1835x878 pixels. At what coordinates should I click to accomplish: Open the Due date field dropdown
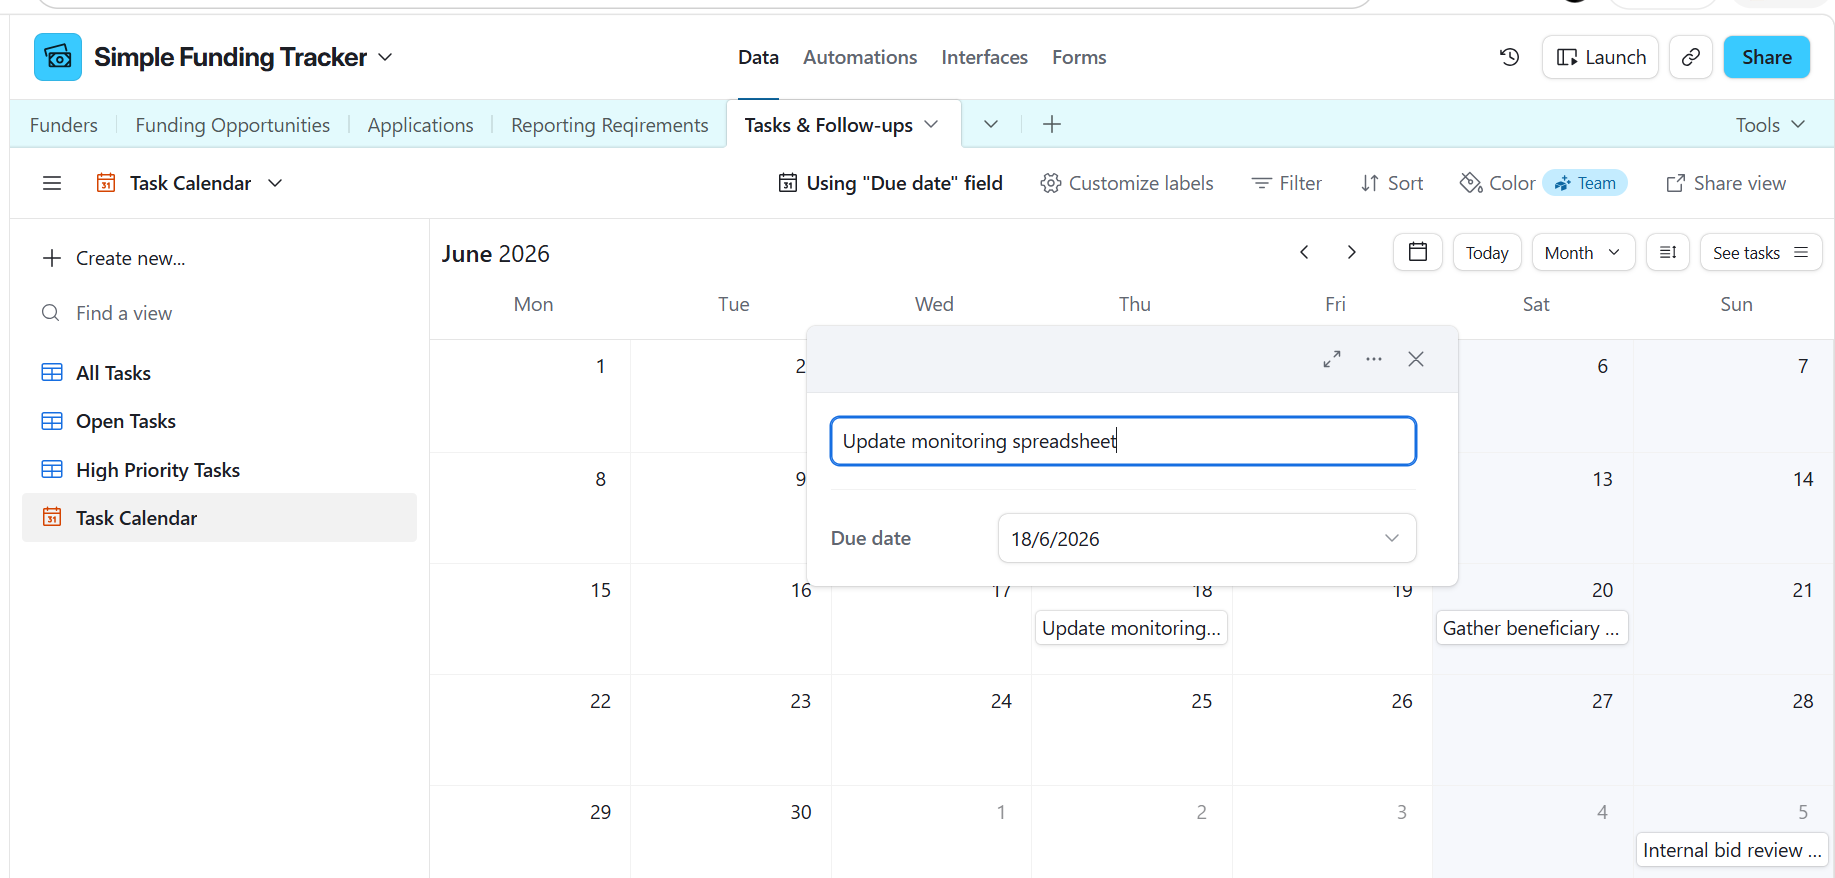click(x=1207, y=538)
